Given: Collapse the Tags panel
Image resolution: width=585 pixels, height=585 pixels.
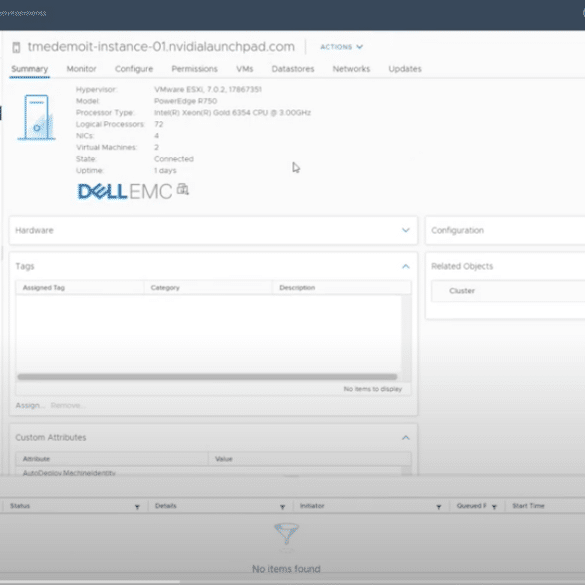Looking at the screenshot, I should (406, 266).
